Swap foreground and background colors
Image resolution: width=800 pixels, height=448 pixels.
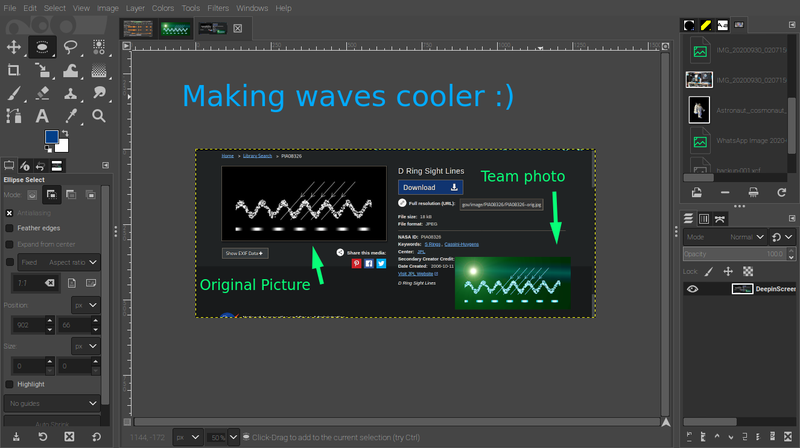(x=65, y=134)
